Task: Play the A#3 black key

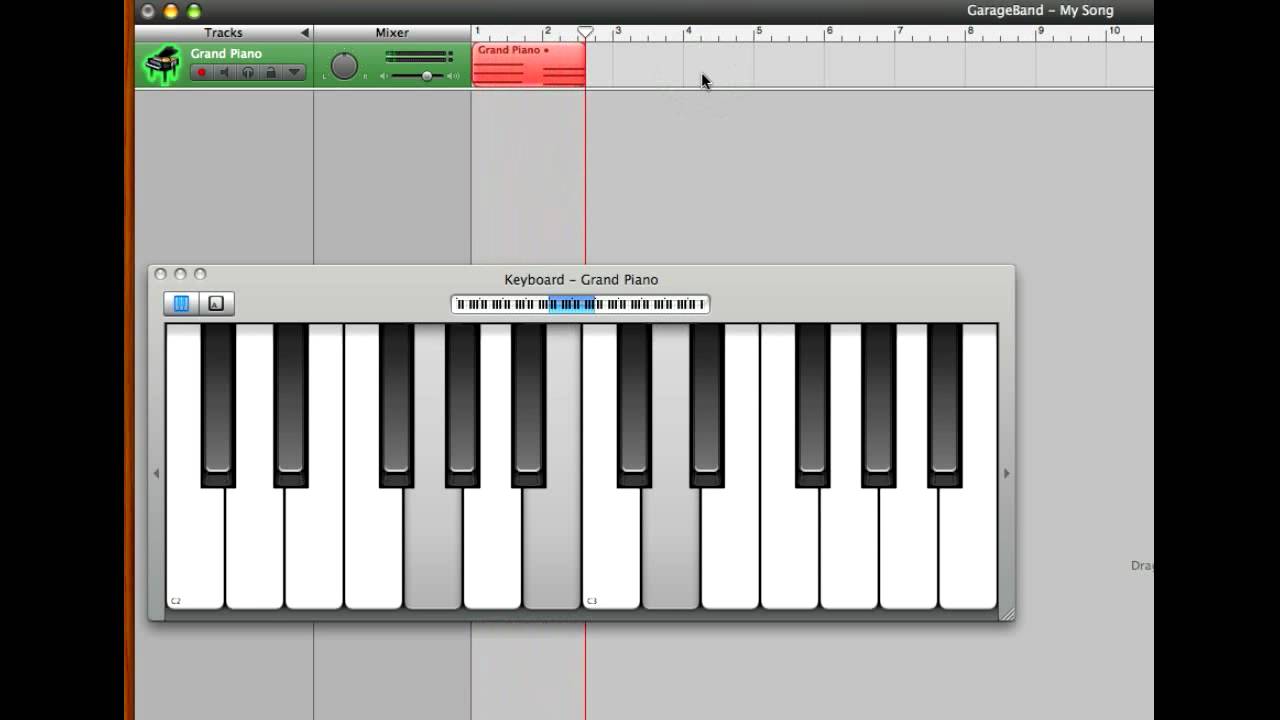Action: (x=945, y=405)
